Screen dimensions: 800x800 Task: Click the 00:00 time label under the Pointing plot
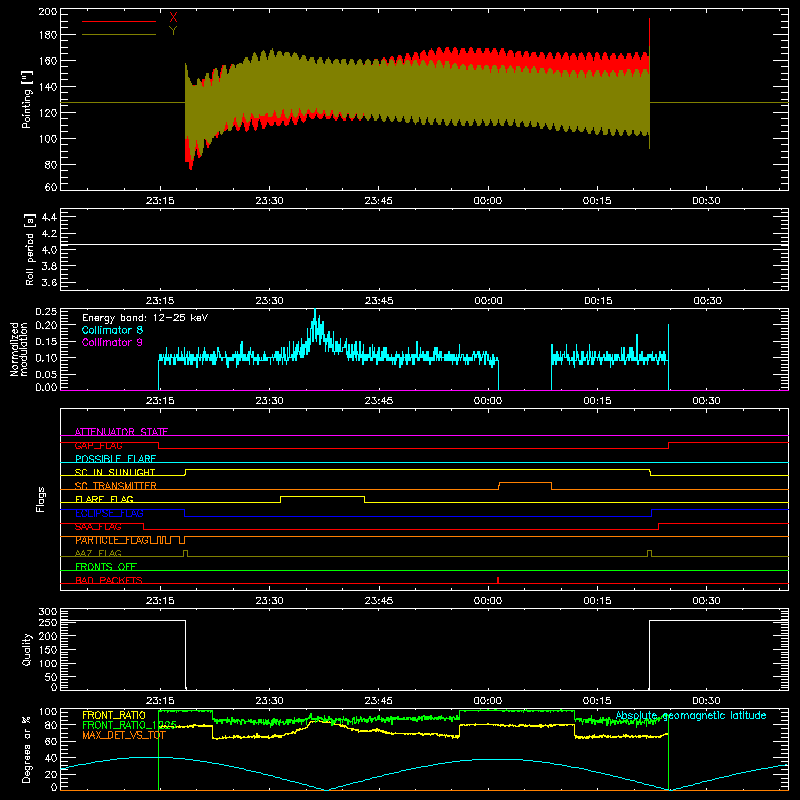click(x=488, y=201)
